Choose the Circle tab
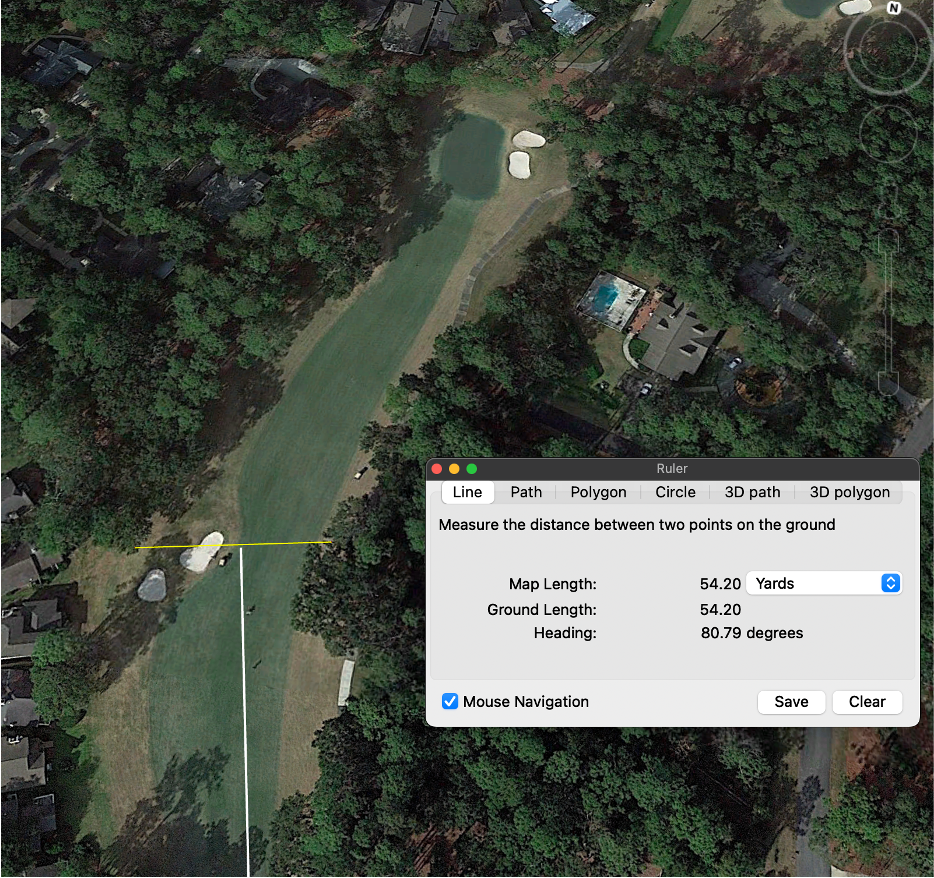 pos(675,492)
